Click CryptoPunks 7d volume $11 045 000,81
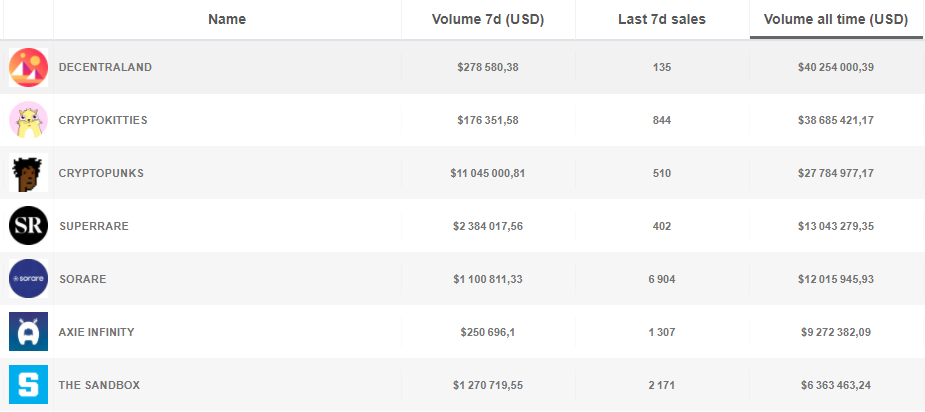Image resolution: width=925 pixels, height=412 pixels. click(487, 173)
